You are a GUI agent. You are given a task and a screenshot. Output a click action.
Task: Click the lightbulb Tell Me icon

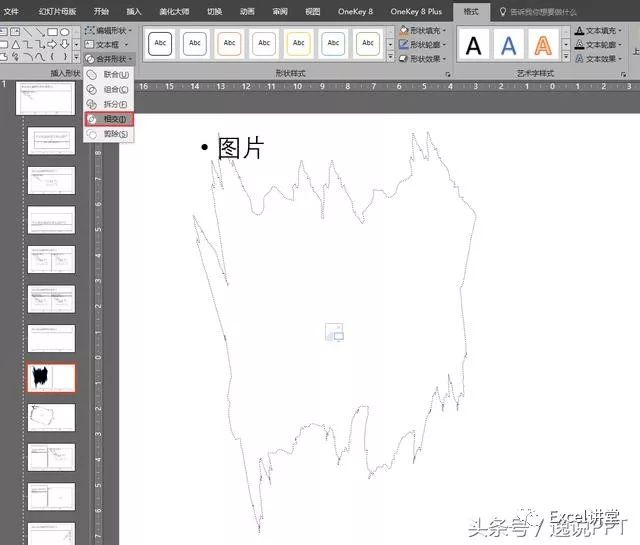503,12
